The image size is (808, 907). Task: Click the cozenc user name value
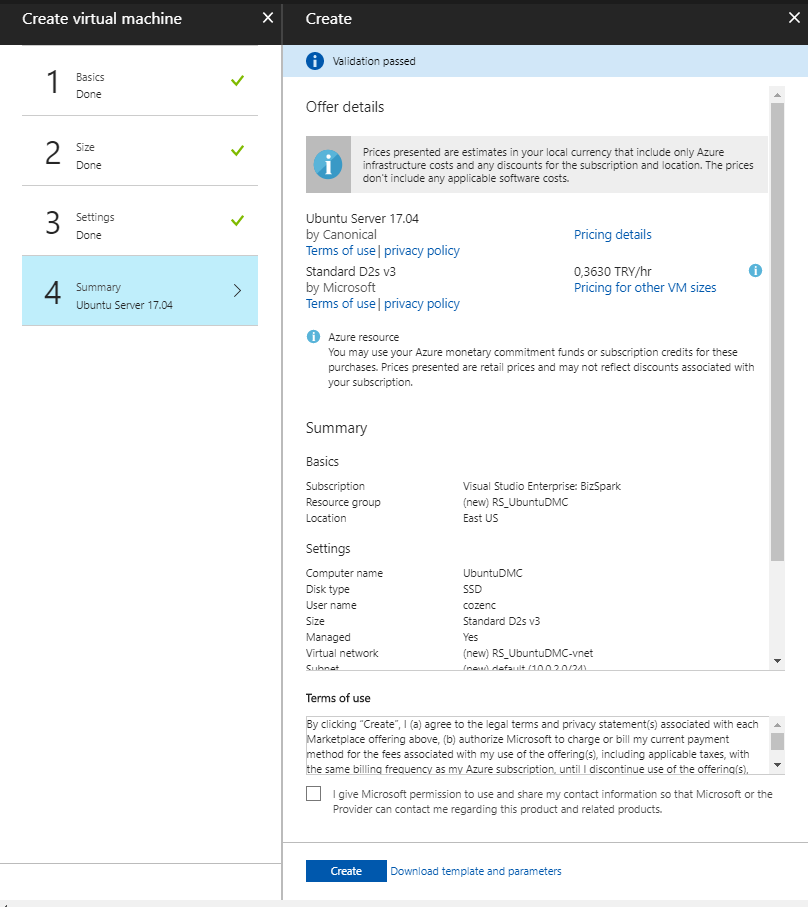coord(479,605)
